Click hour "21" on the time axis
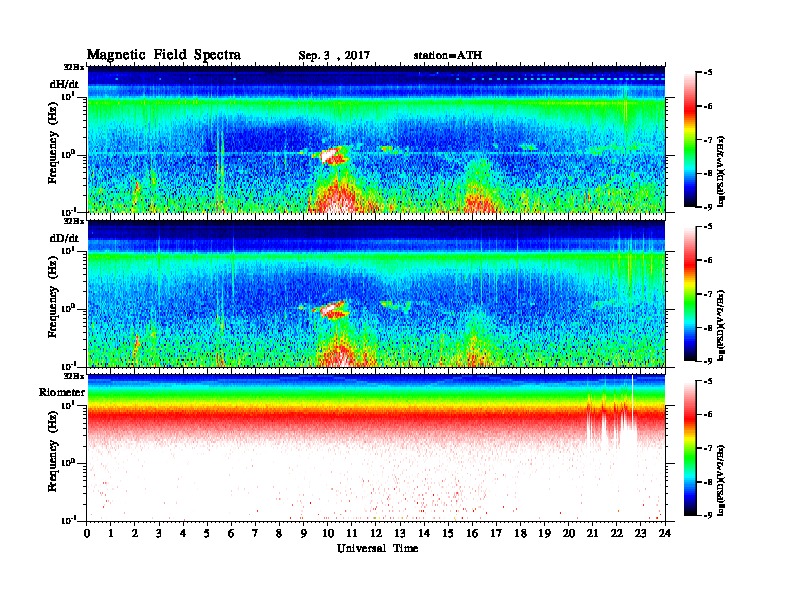This screenshot has height=612, width=792. tap(592, 534)
